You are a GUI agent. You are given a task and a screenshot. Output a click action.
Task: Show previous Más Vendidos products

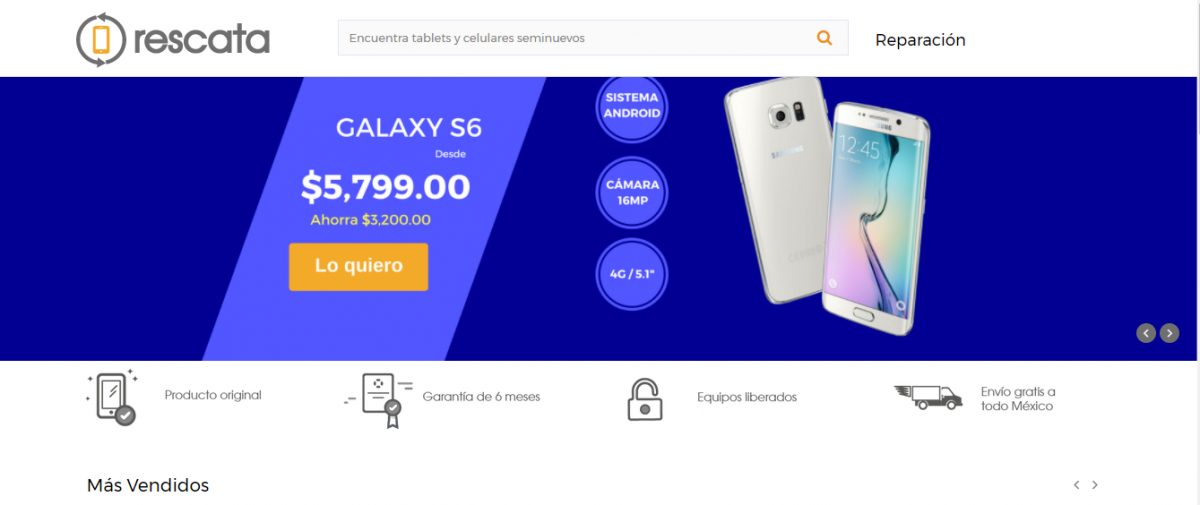(1076, 485)
